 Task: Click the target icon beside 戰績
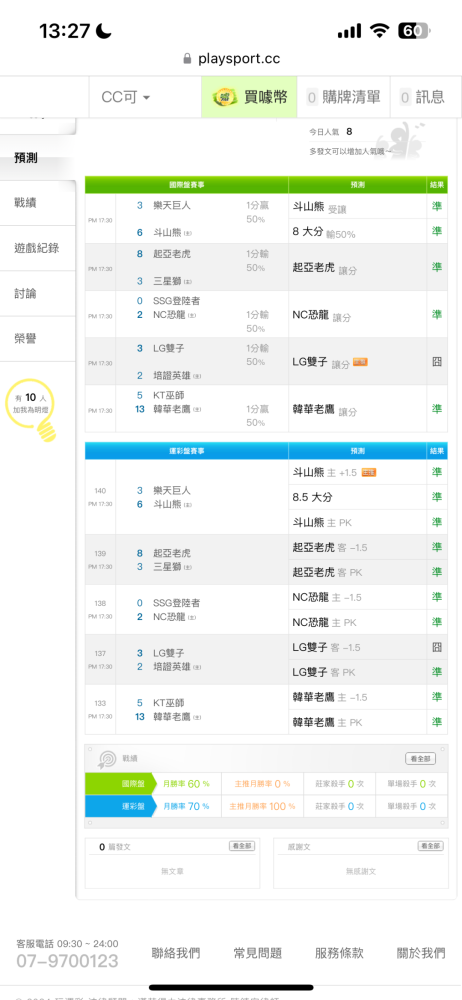tap(107, 759)
